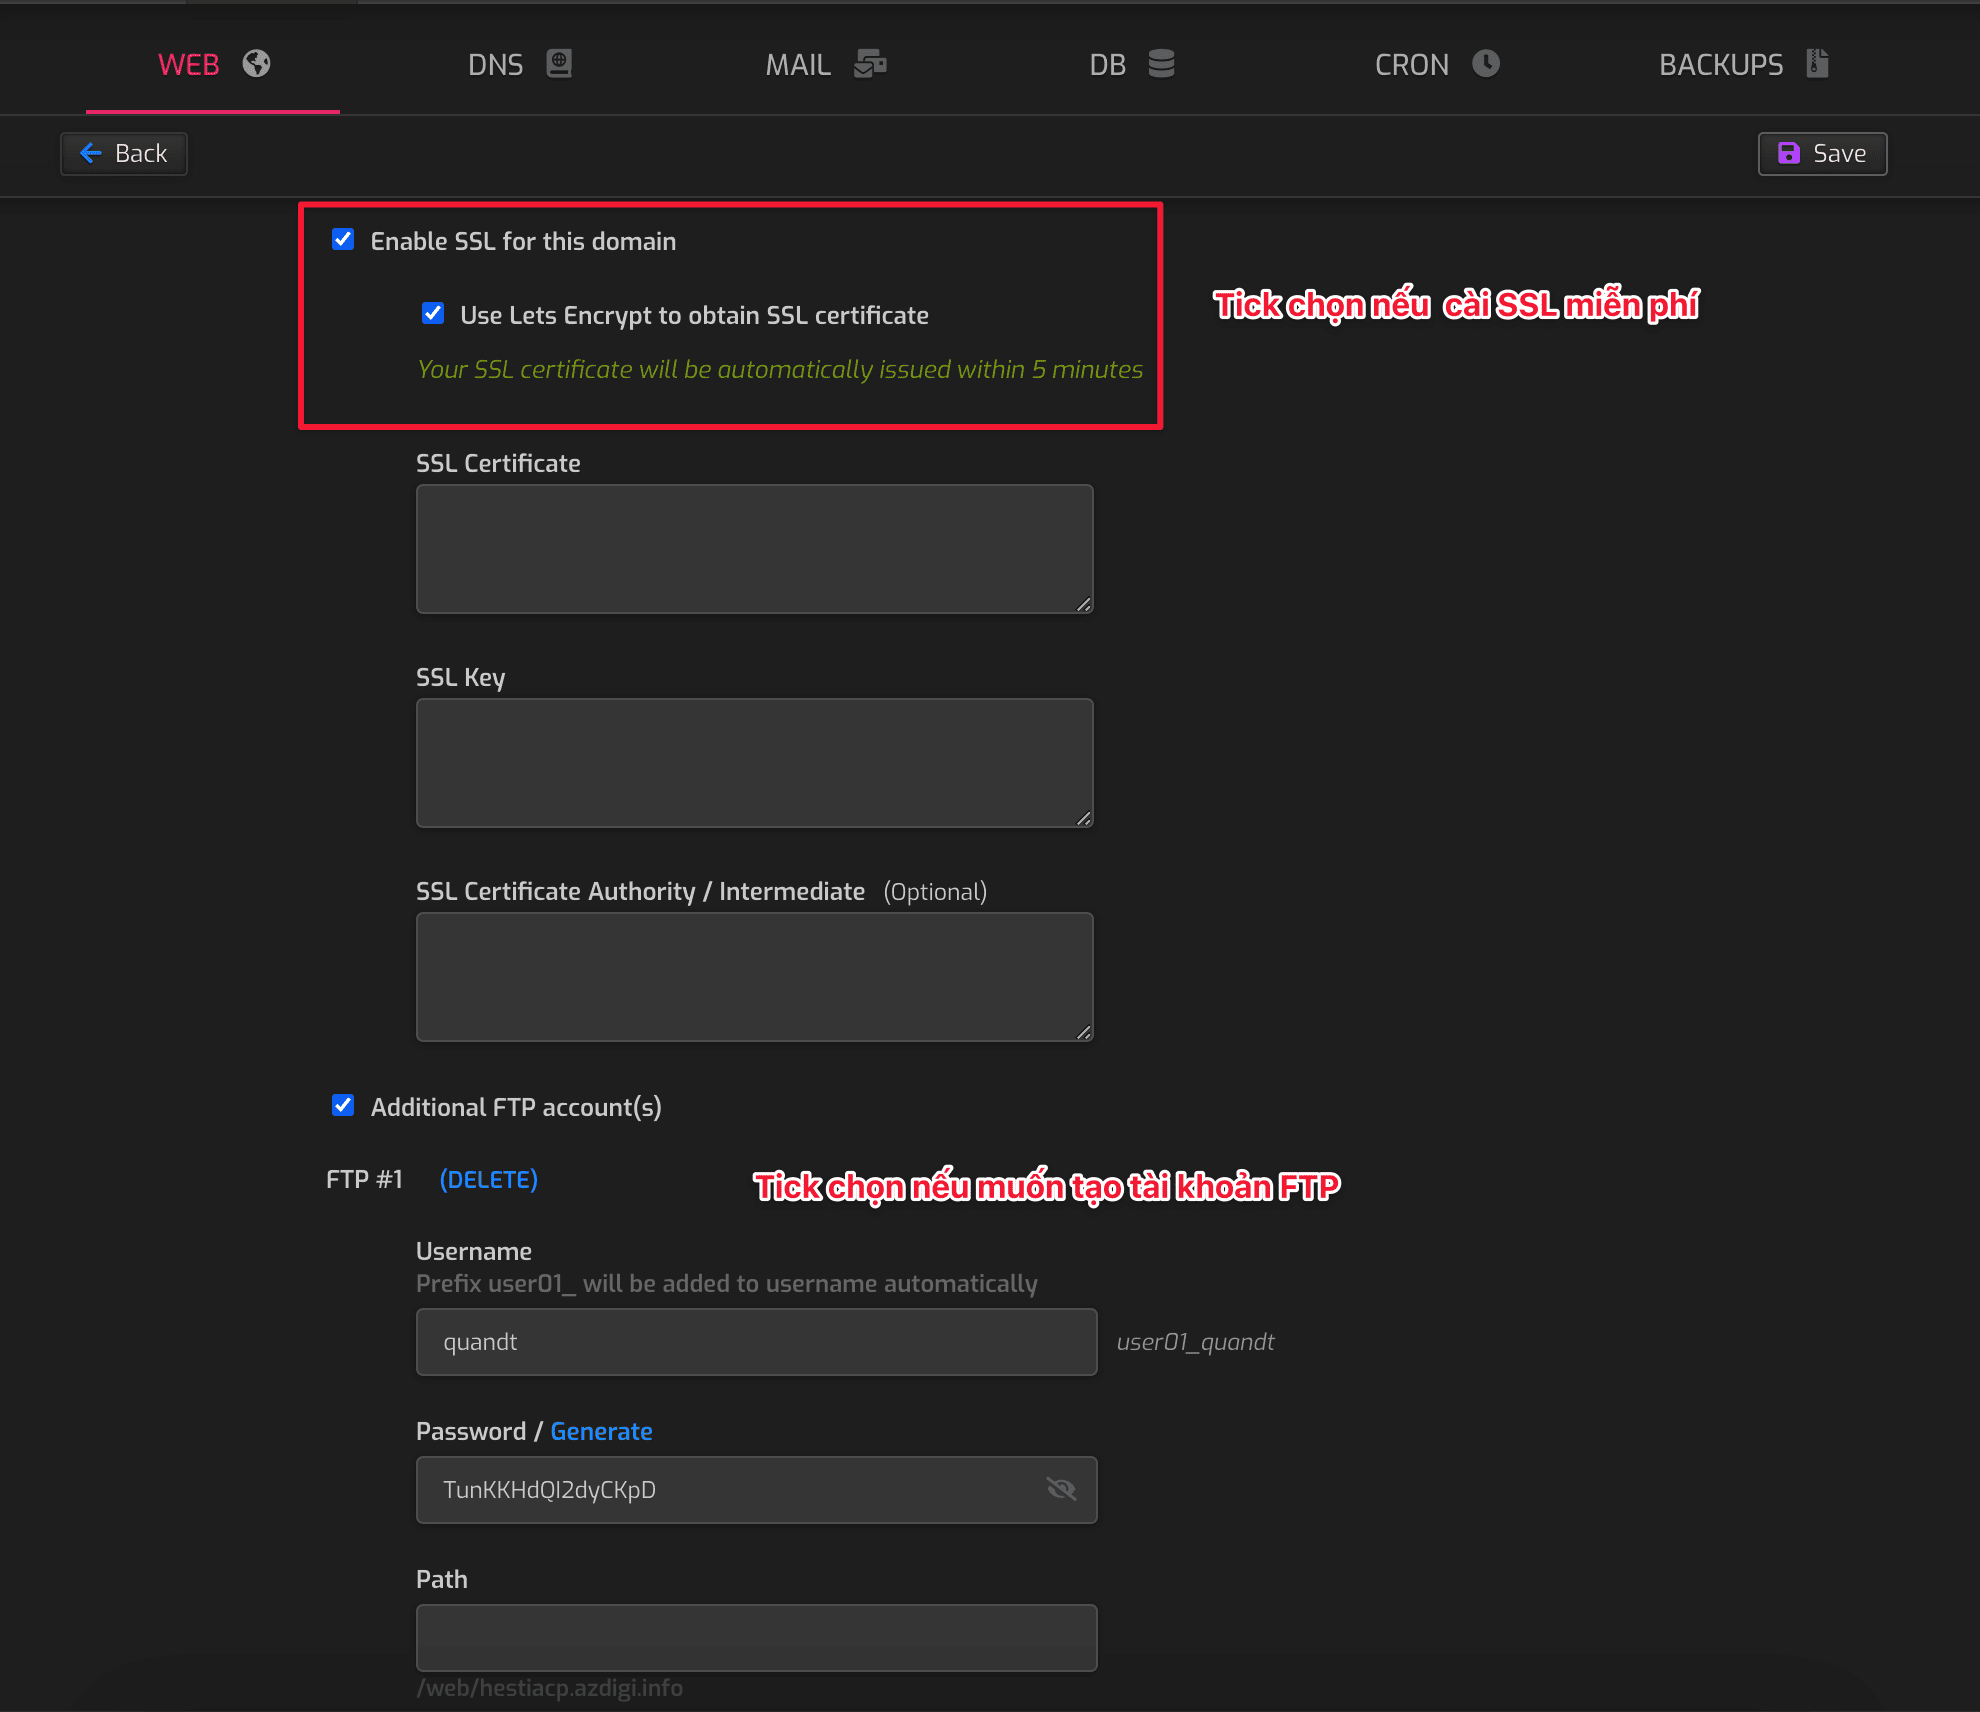Click the FTP Path input field
1980x1712 pixels.
(x=756, y=1638)
